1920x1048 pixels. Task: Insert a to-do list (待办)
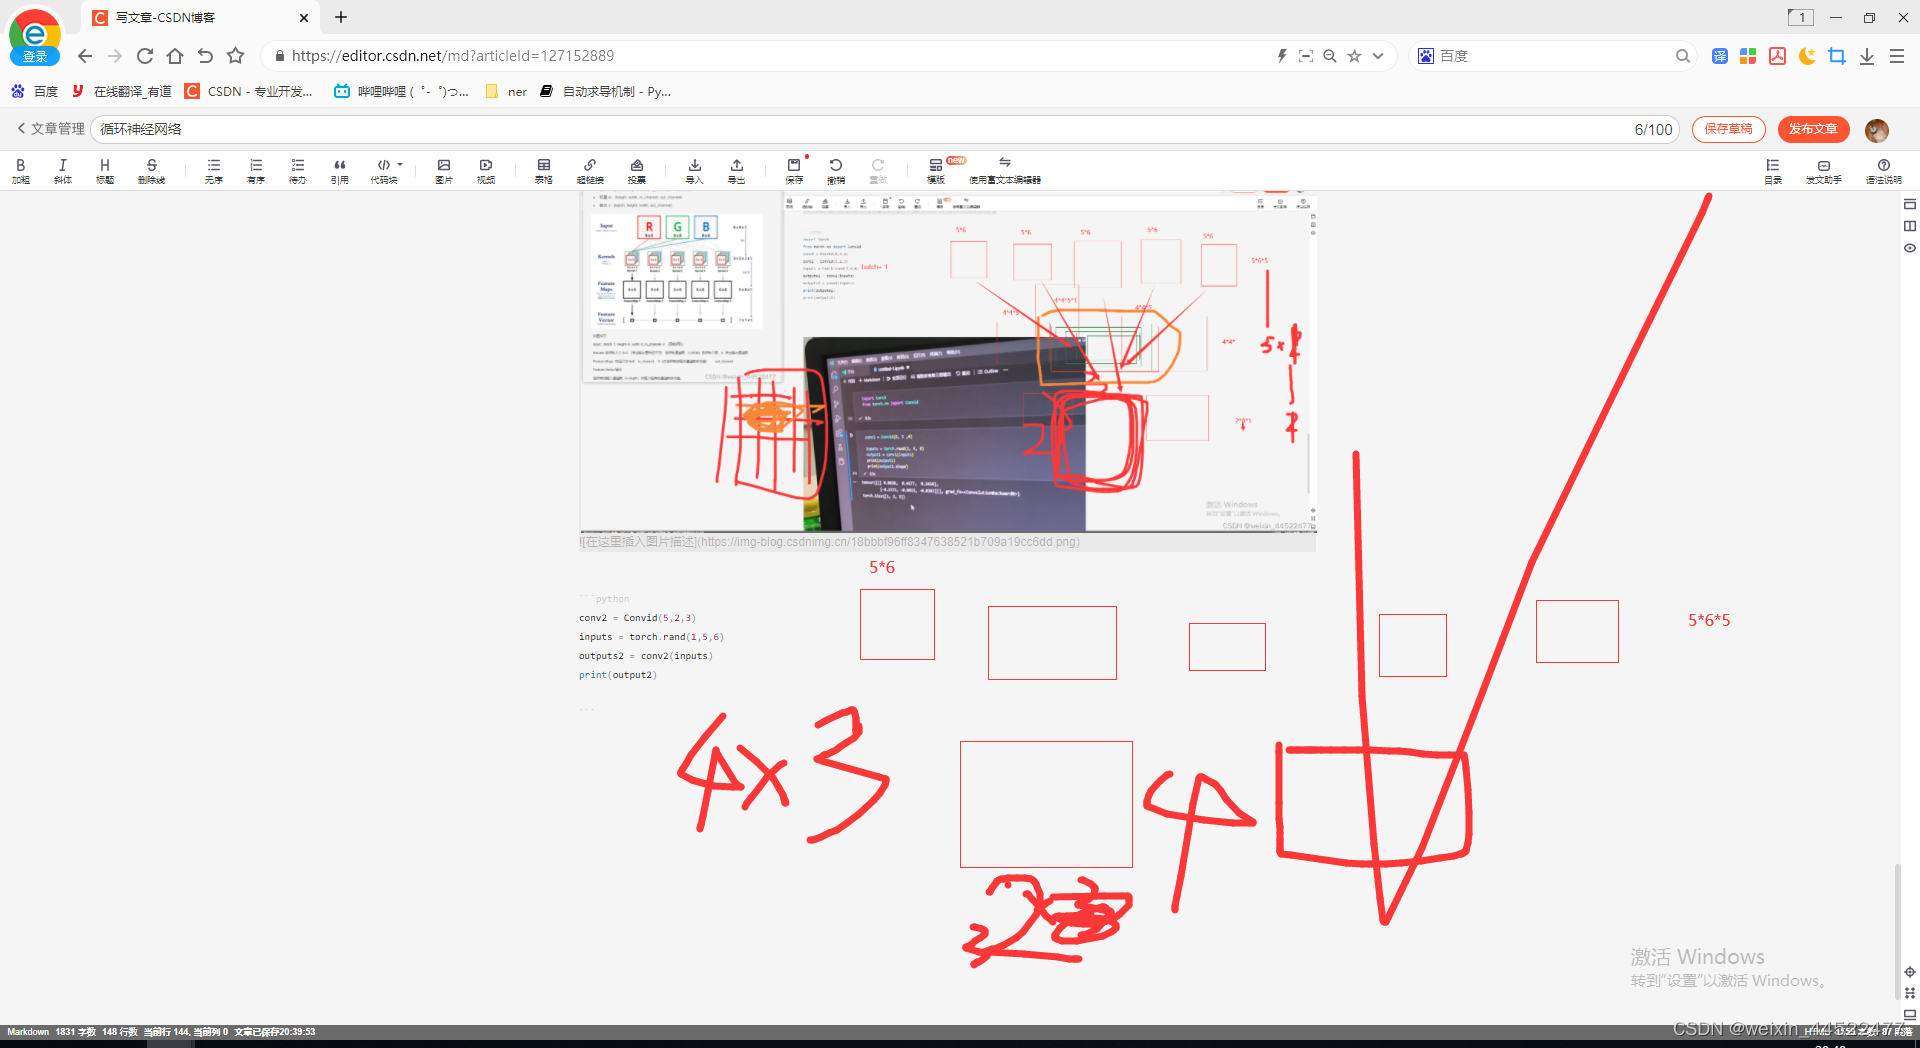(x=298, y=170)
